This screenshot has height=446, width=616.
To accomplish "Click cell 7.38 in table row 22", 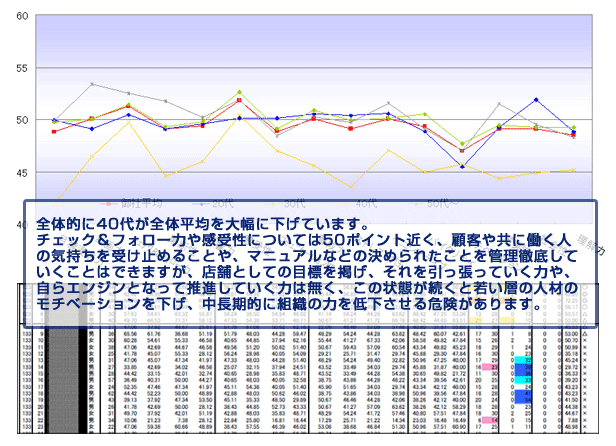I will 182,420.
